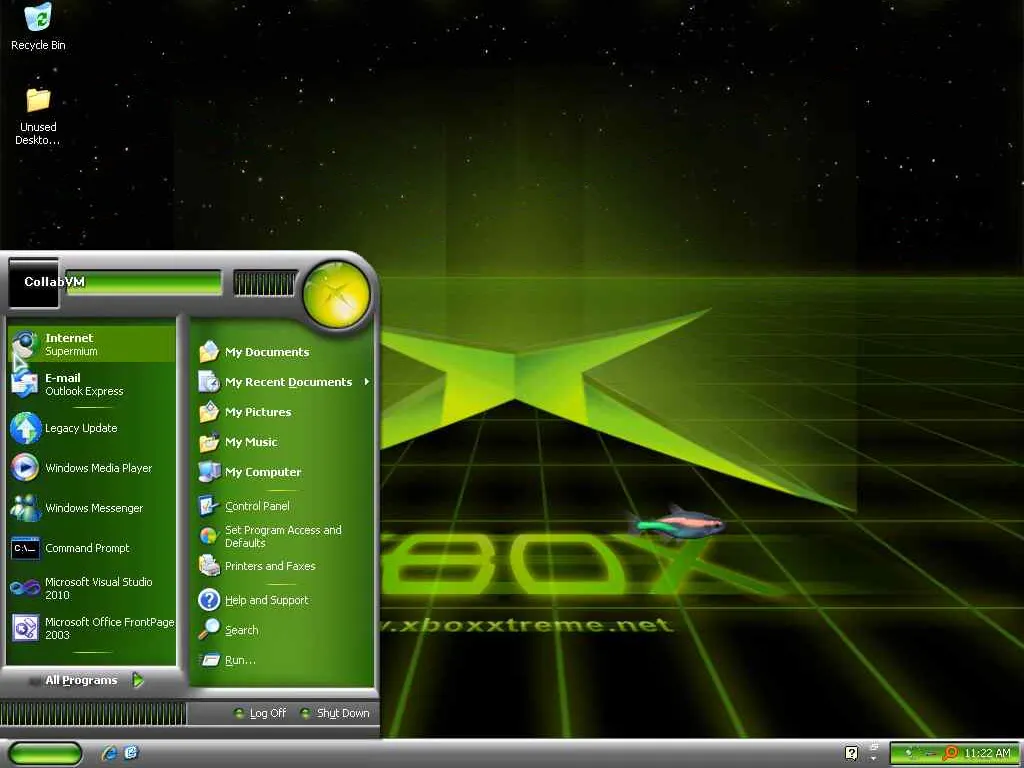Click the My Music label
The image size is (1024, 768).
(x=251, y=442)
